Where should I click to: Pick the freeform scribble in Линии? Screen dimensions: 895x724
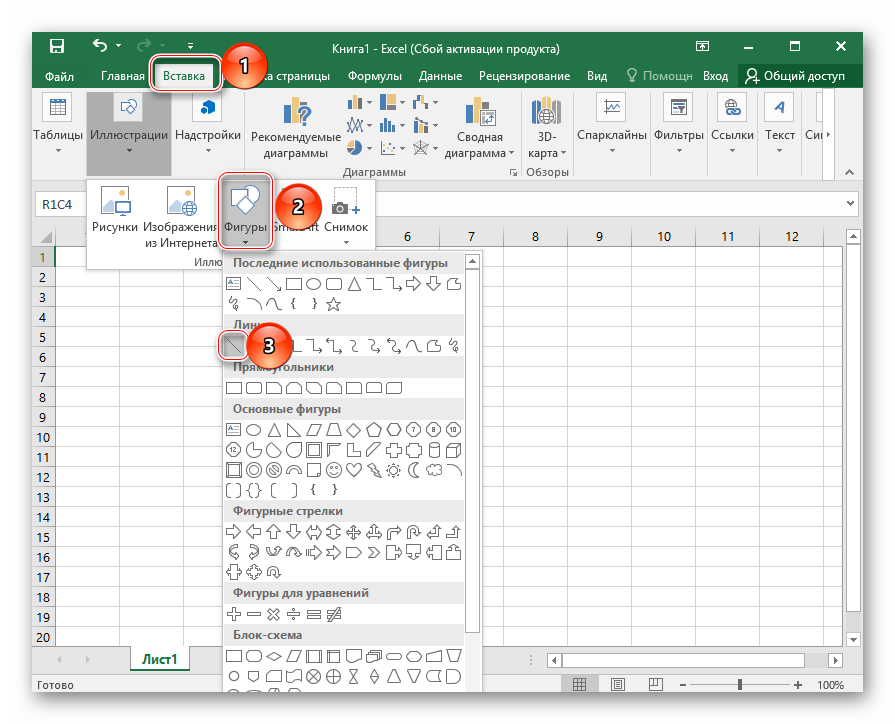(x=454, y=345)
